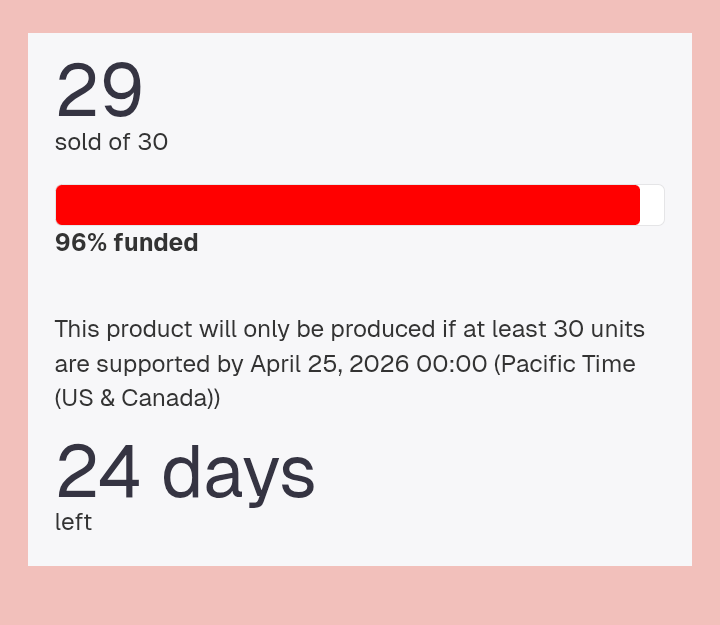This screenshot has height=625, width=720.
Task: Click the large '29' units sold number
Action: point(99,89)
